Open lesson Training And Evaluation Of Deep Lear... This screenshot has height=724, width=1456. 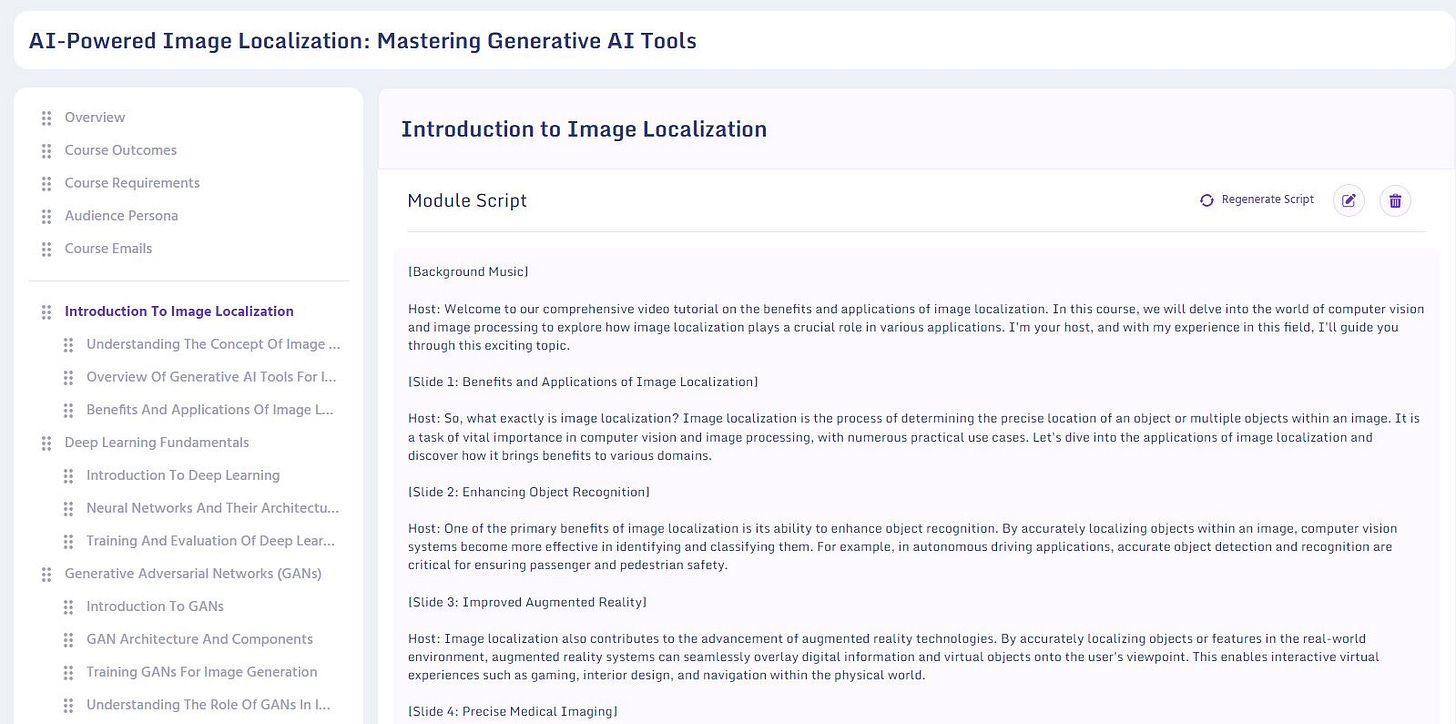coord(211,540)
